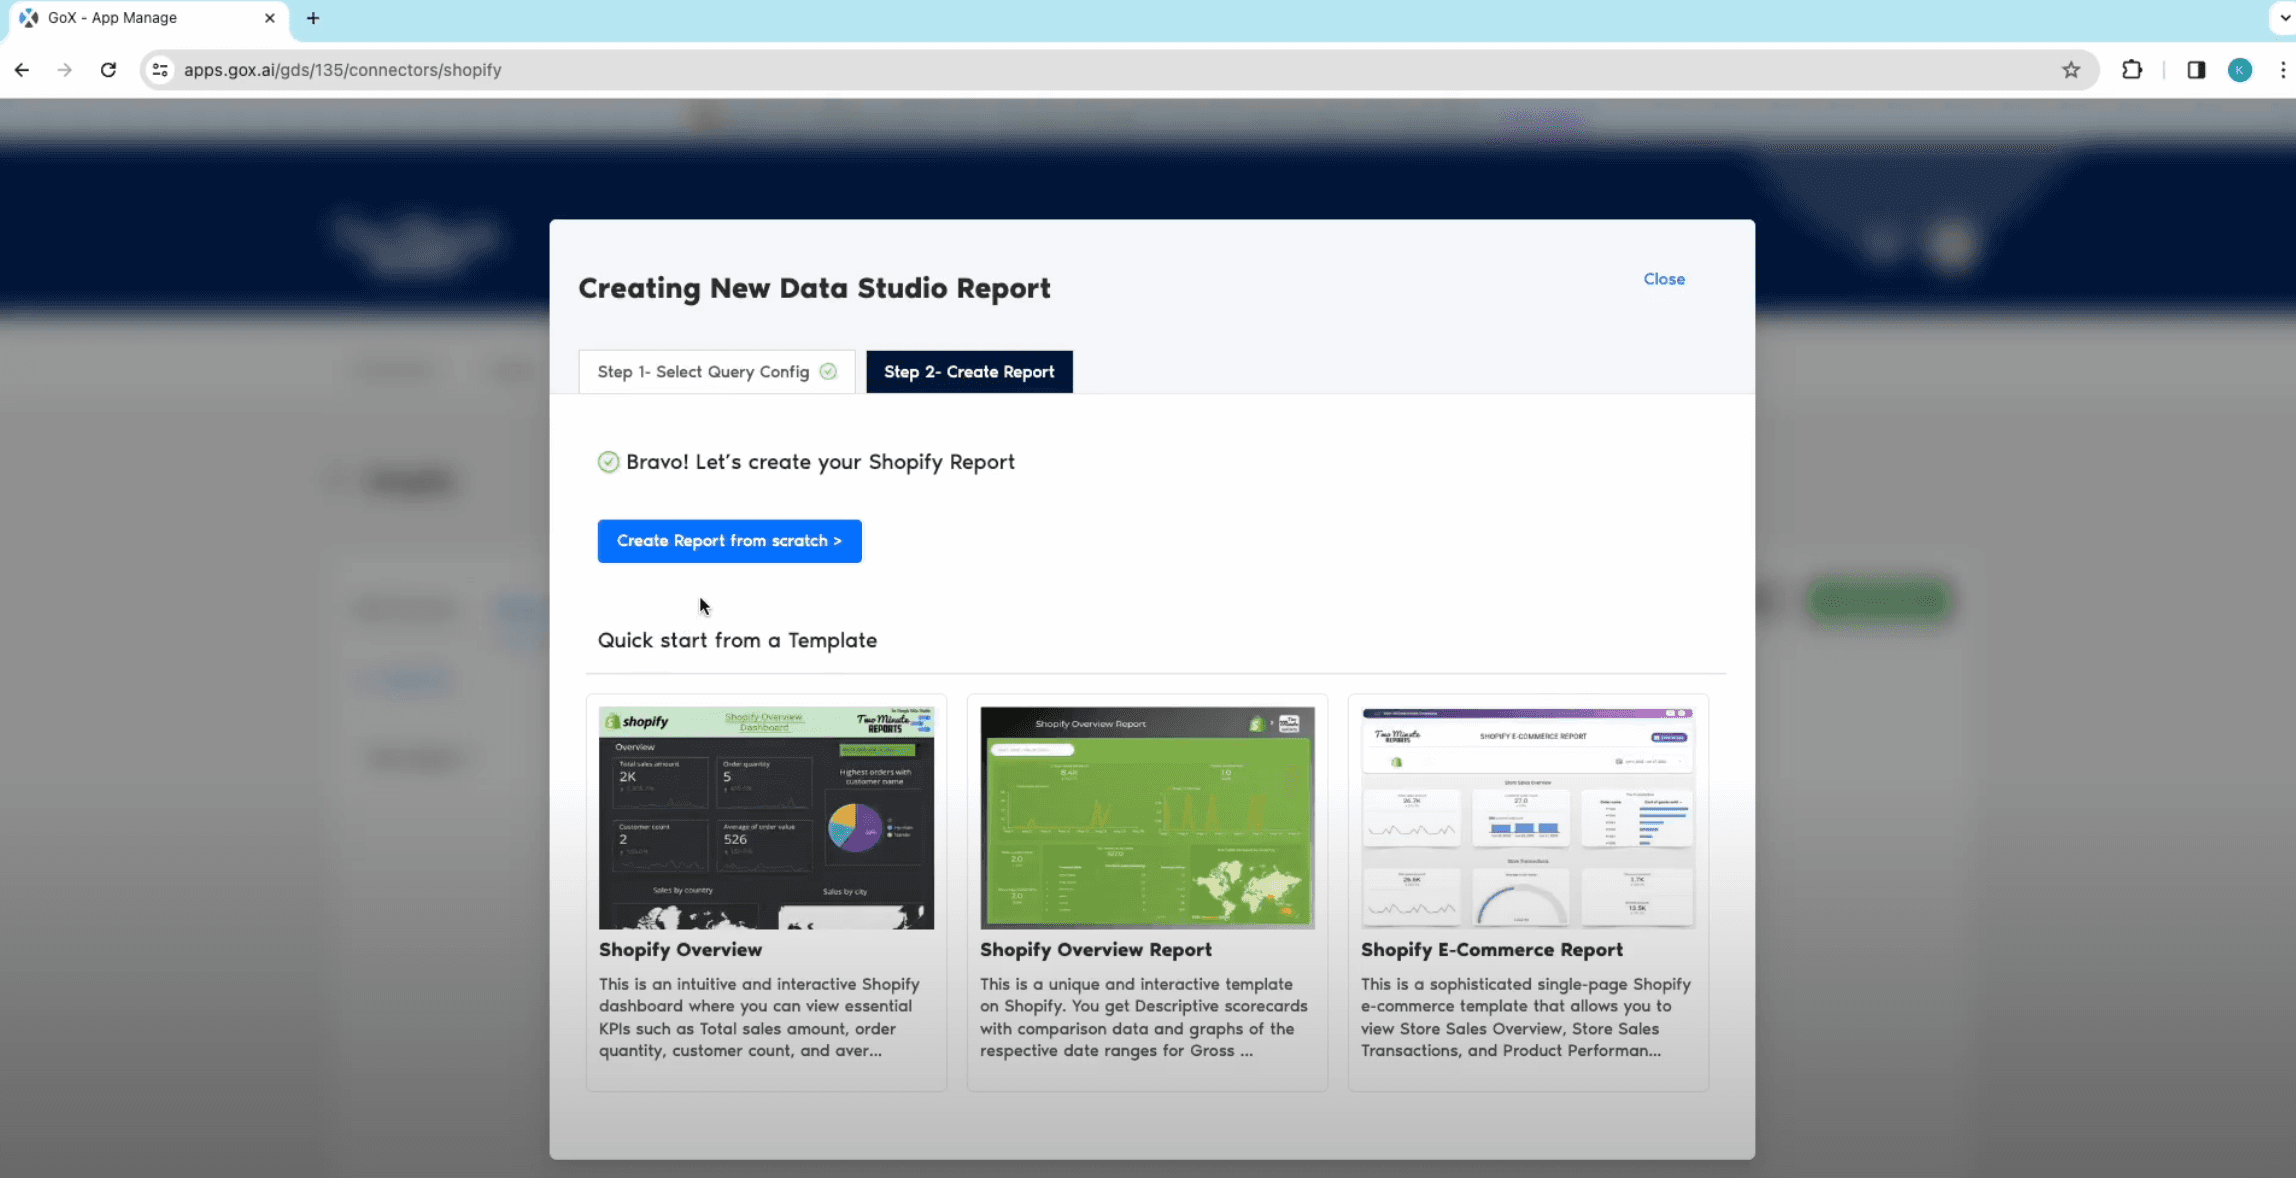
Task: Expand the tab search chevron
Action: tap(2284, 18)
